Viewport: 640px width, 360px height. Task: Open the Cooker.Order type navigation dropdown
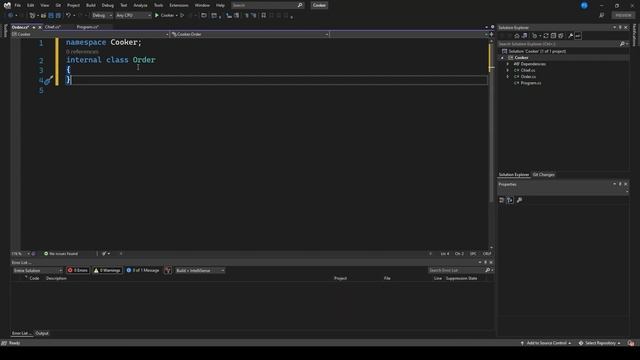coord(250,34)
